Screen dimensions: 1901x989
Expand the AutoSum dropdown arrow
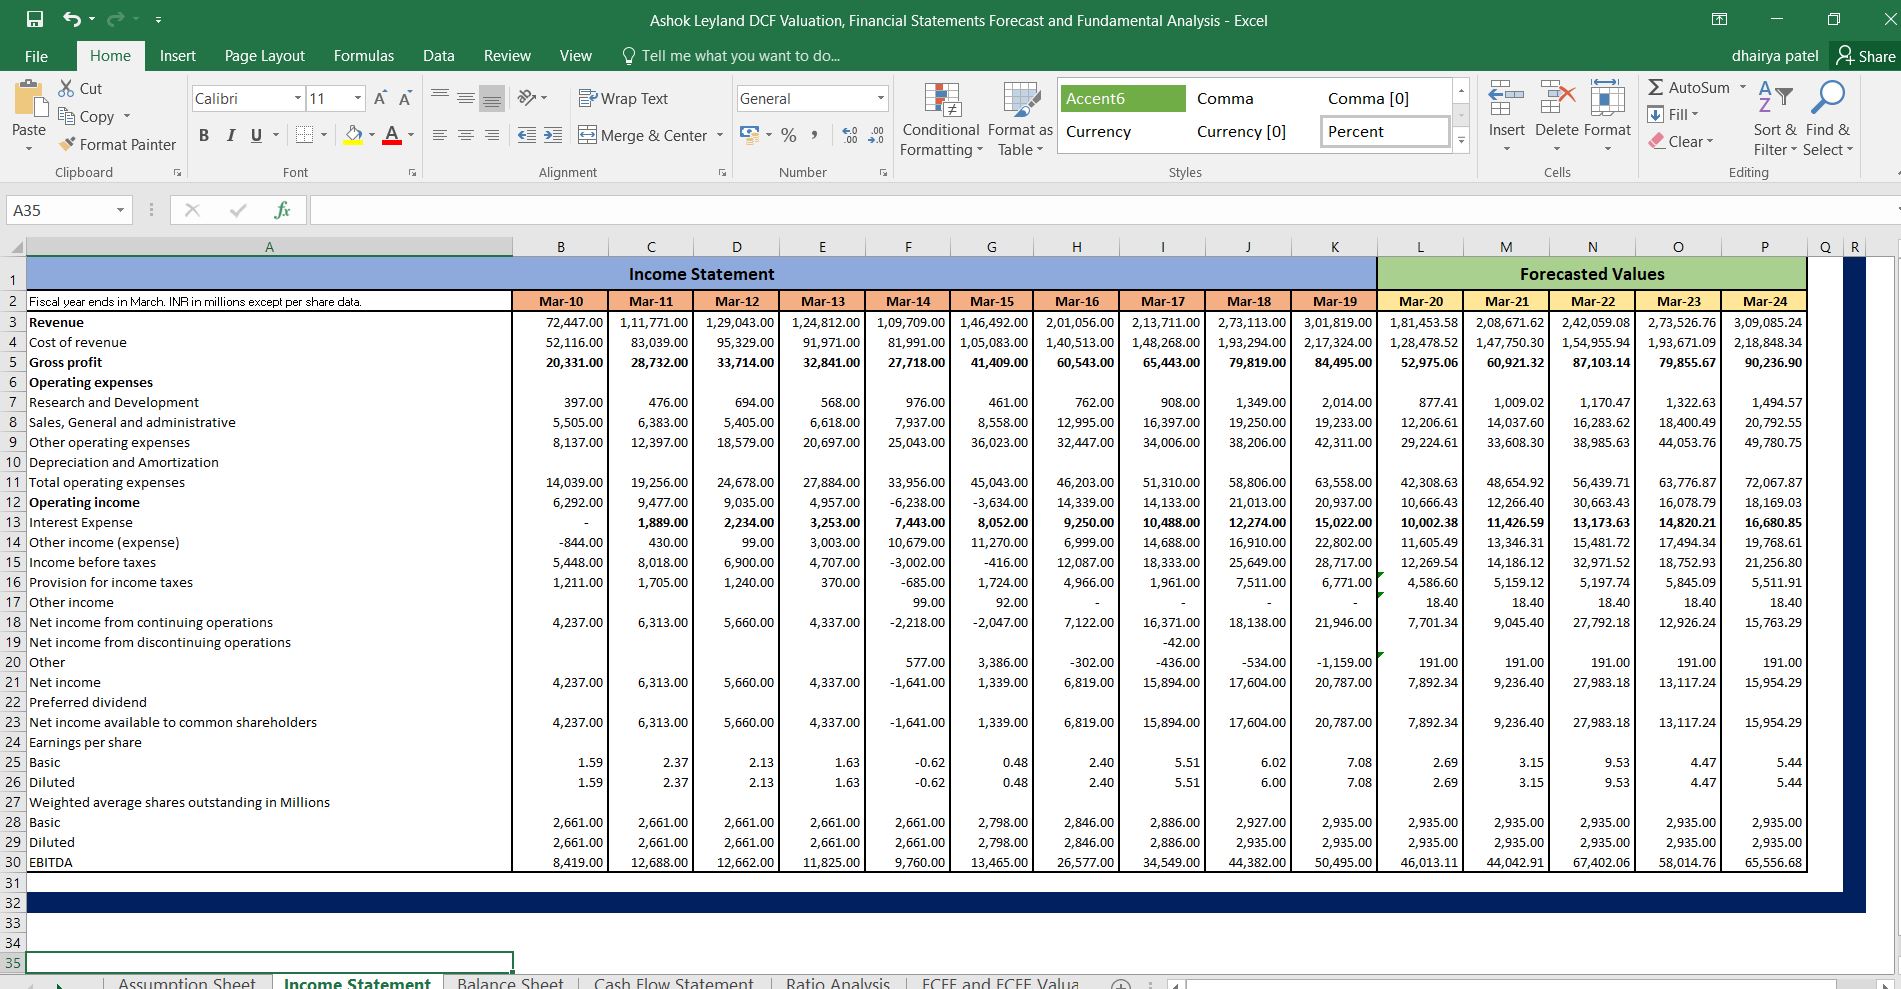point(1742,87)
